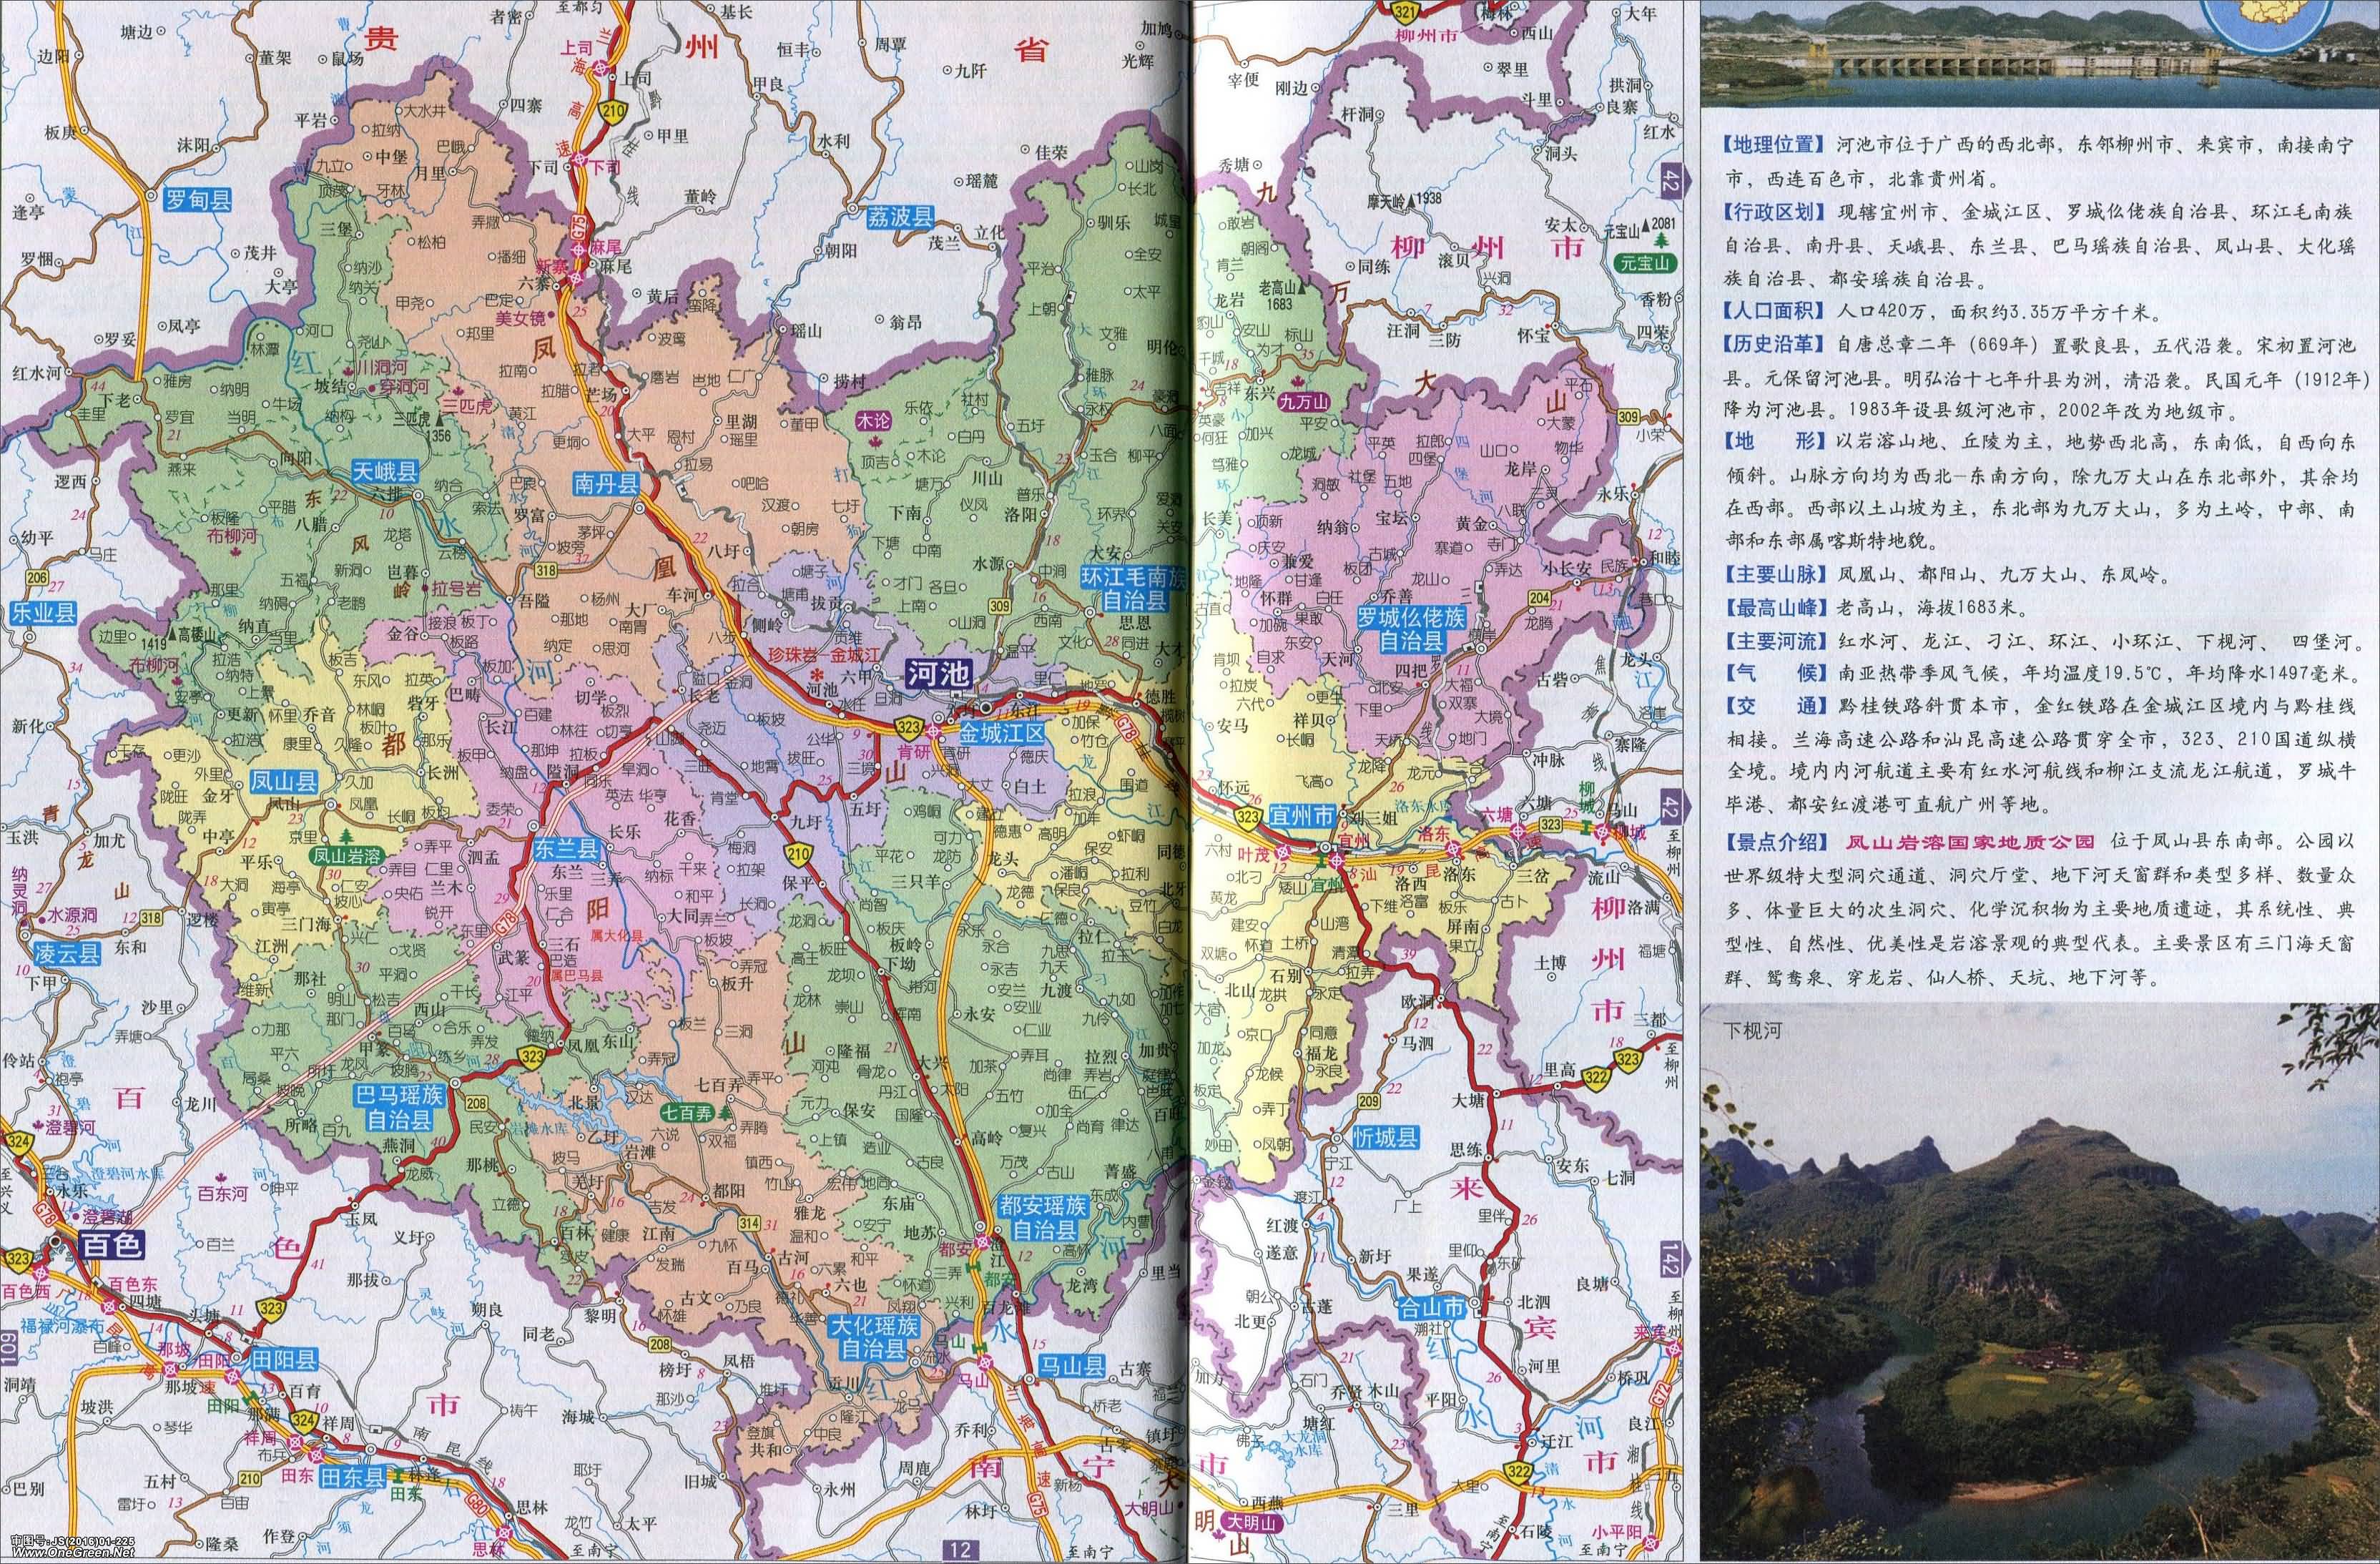Click the 204 road shield beside 罗城
This screenshot has height=1564, width=2380.
click(x=1539, y=598)
